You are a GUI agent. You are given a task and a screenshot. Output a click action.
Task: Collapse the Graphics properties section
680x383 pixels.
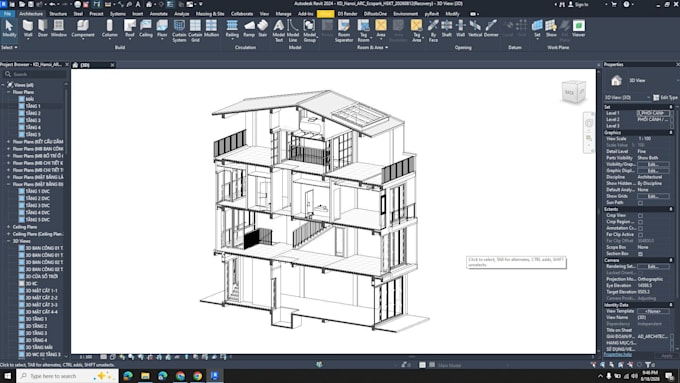[x=671, y=132]
